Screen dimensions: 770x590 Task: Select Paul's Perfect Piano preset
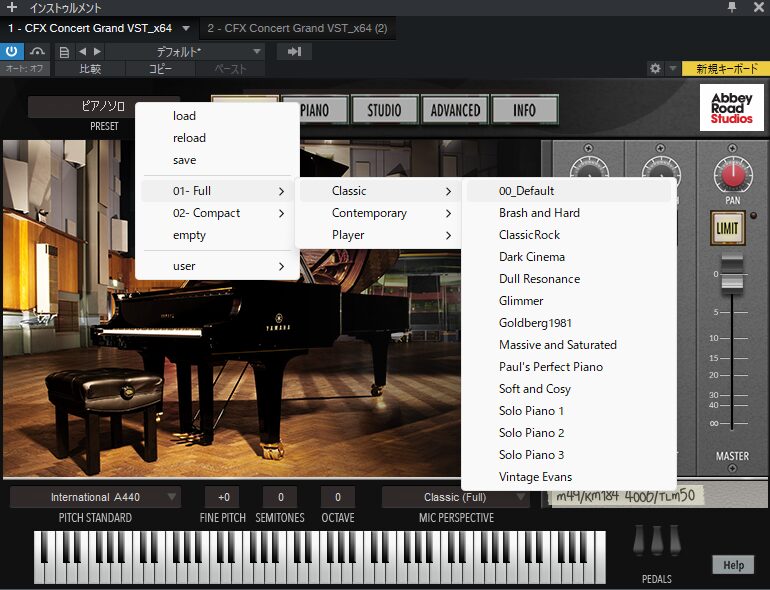click(569, 367)
